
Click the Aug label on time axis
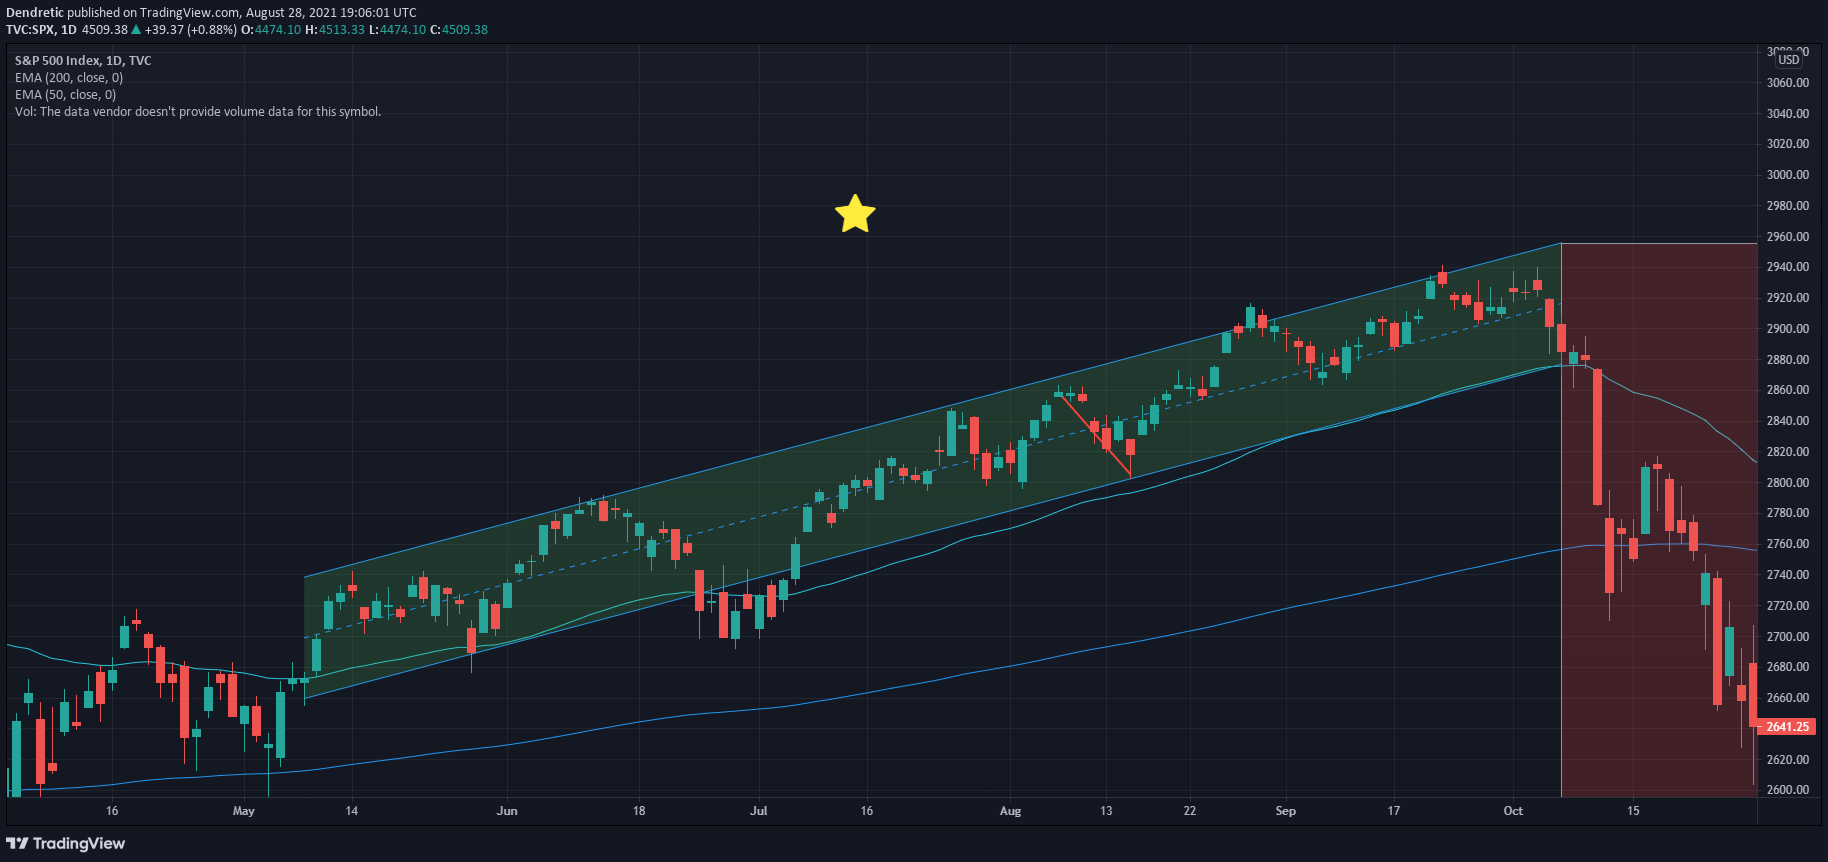(1010, 811)
